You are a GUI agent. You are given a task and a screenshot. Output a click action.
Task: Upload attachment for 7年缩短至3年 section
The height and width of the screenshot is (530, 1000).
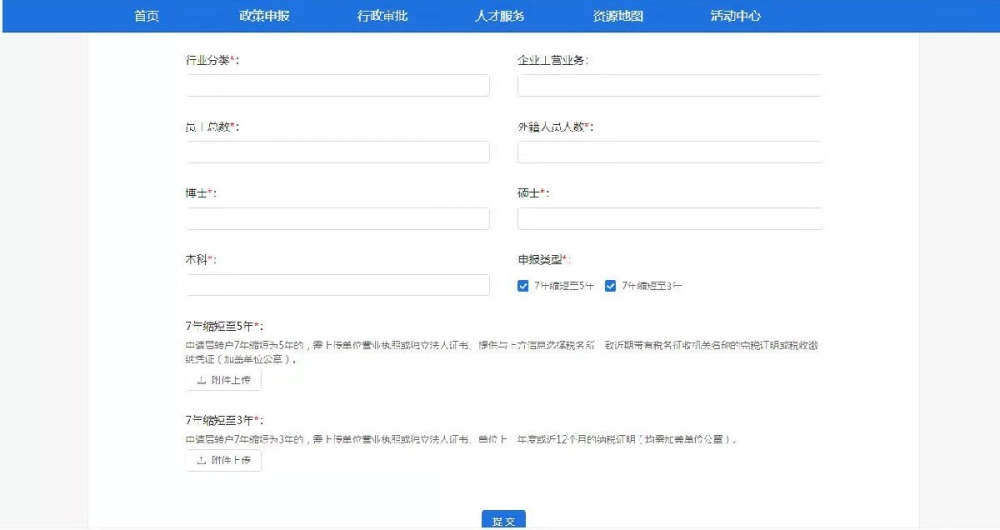[224, 460]
